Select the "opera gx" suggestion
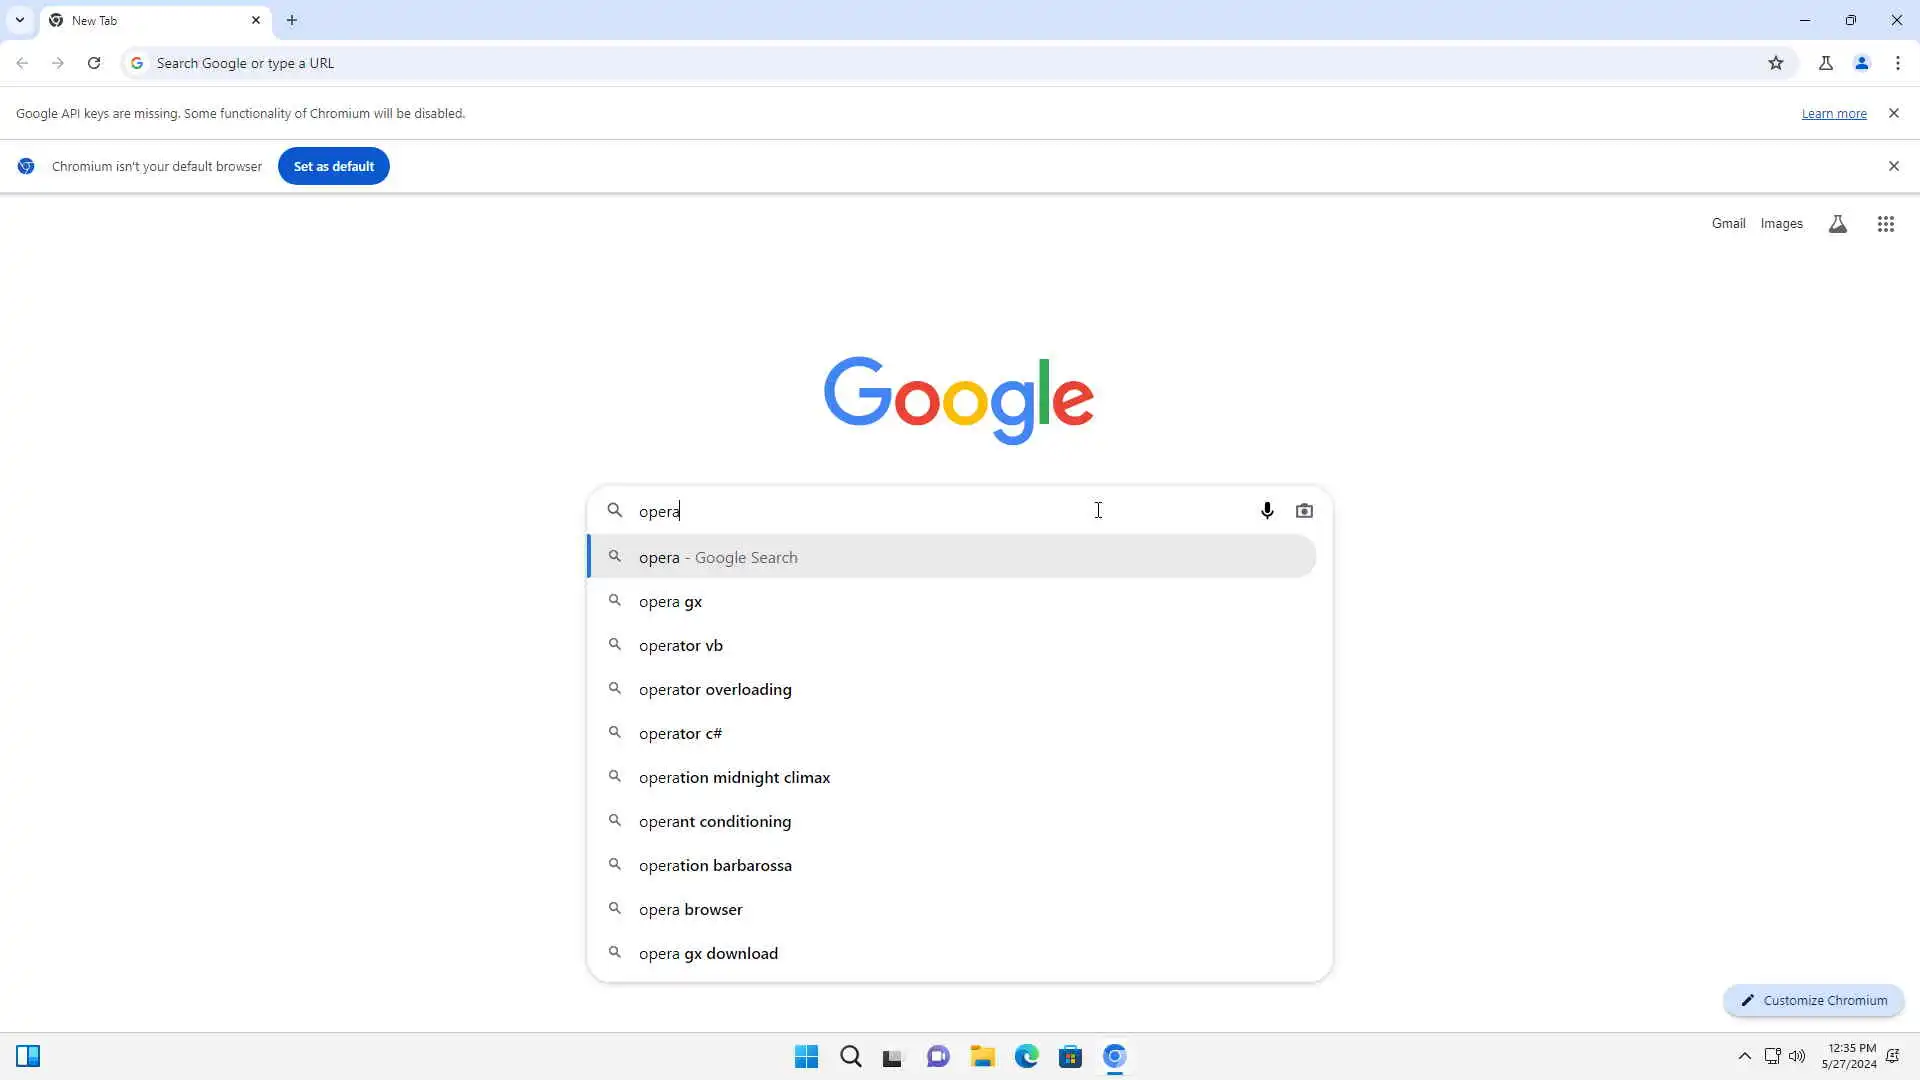Image resolution: width=1920 pixels, height=1080 pixels. pos(670,602)
